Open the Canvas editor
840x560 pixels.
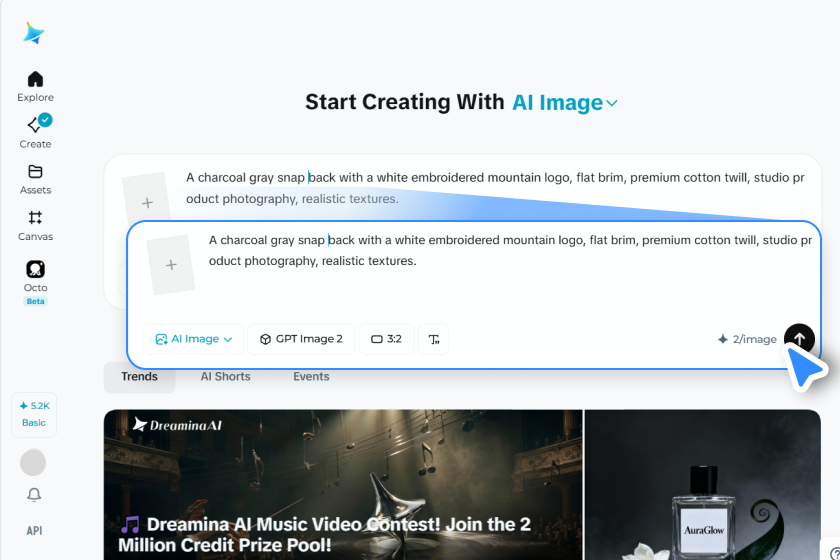(35, 226)
